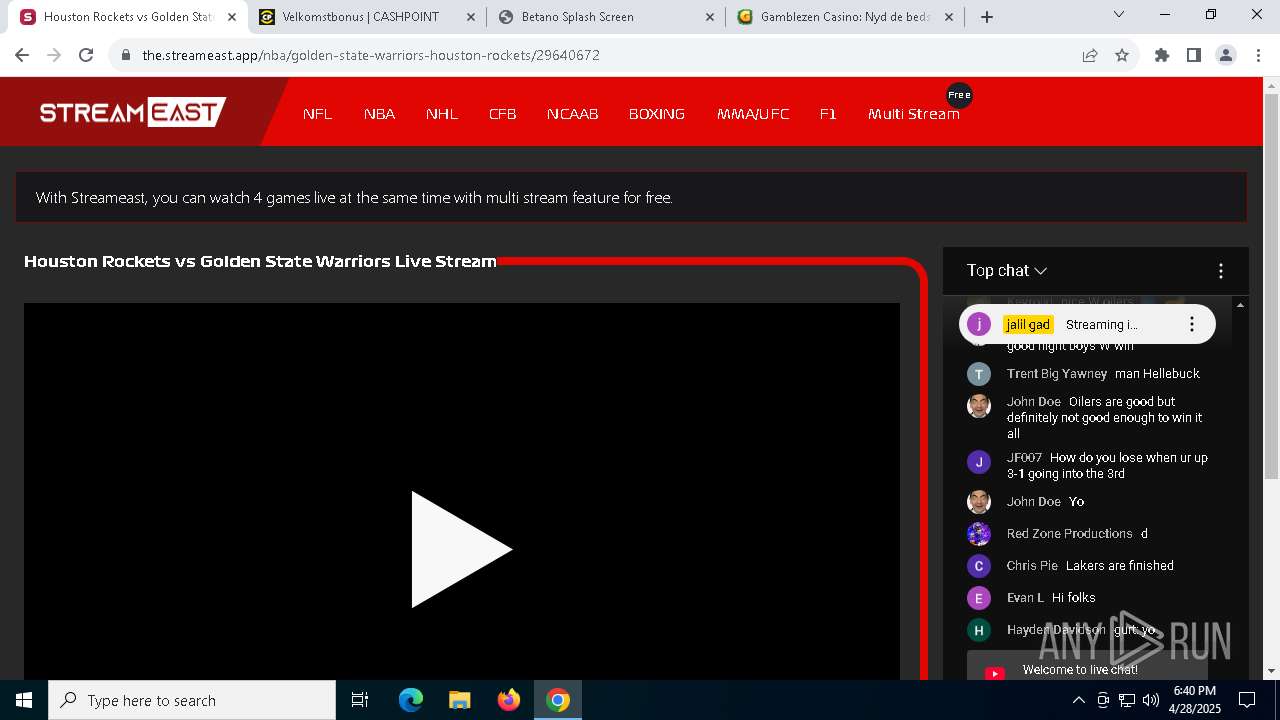The height and width of the screenshot is (720, 1280).
Task: Click Trent Big Yawney's avatar
Action: (979, 374)
